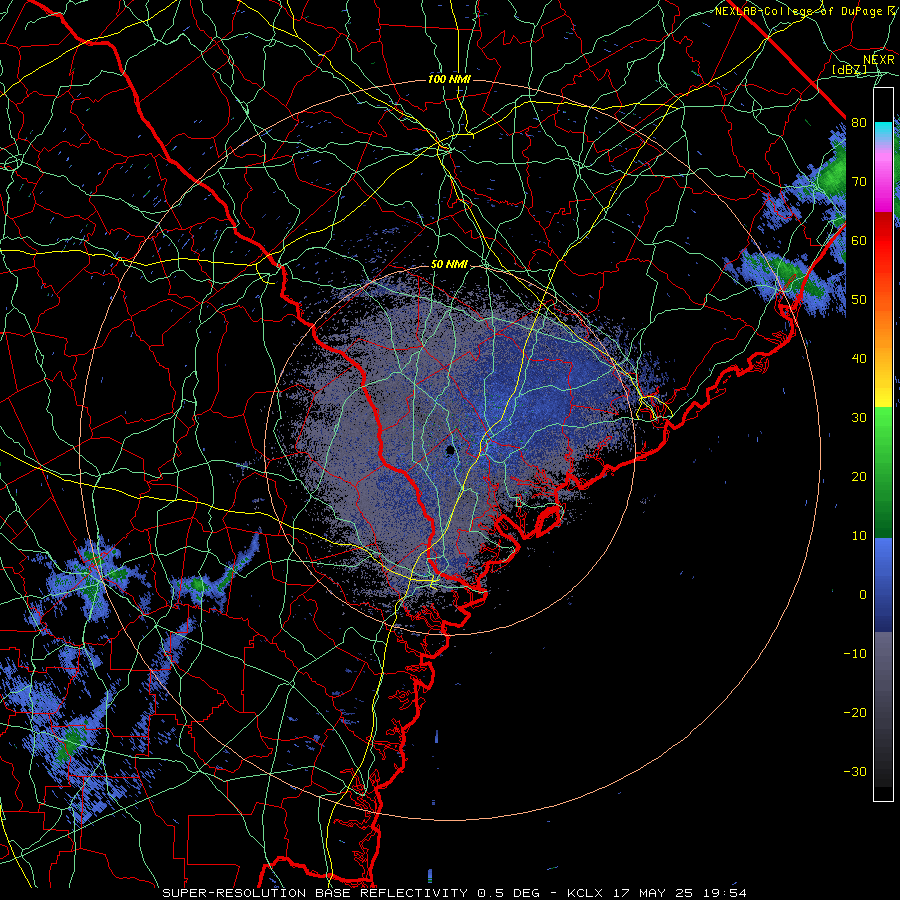Click the 100 NMI range ring label

point(449,79)
